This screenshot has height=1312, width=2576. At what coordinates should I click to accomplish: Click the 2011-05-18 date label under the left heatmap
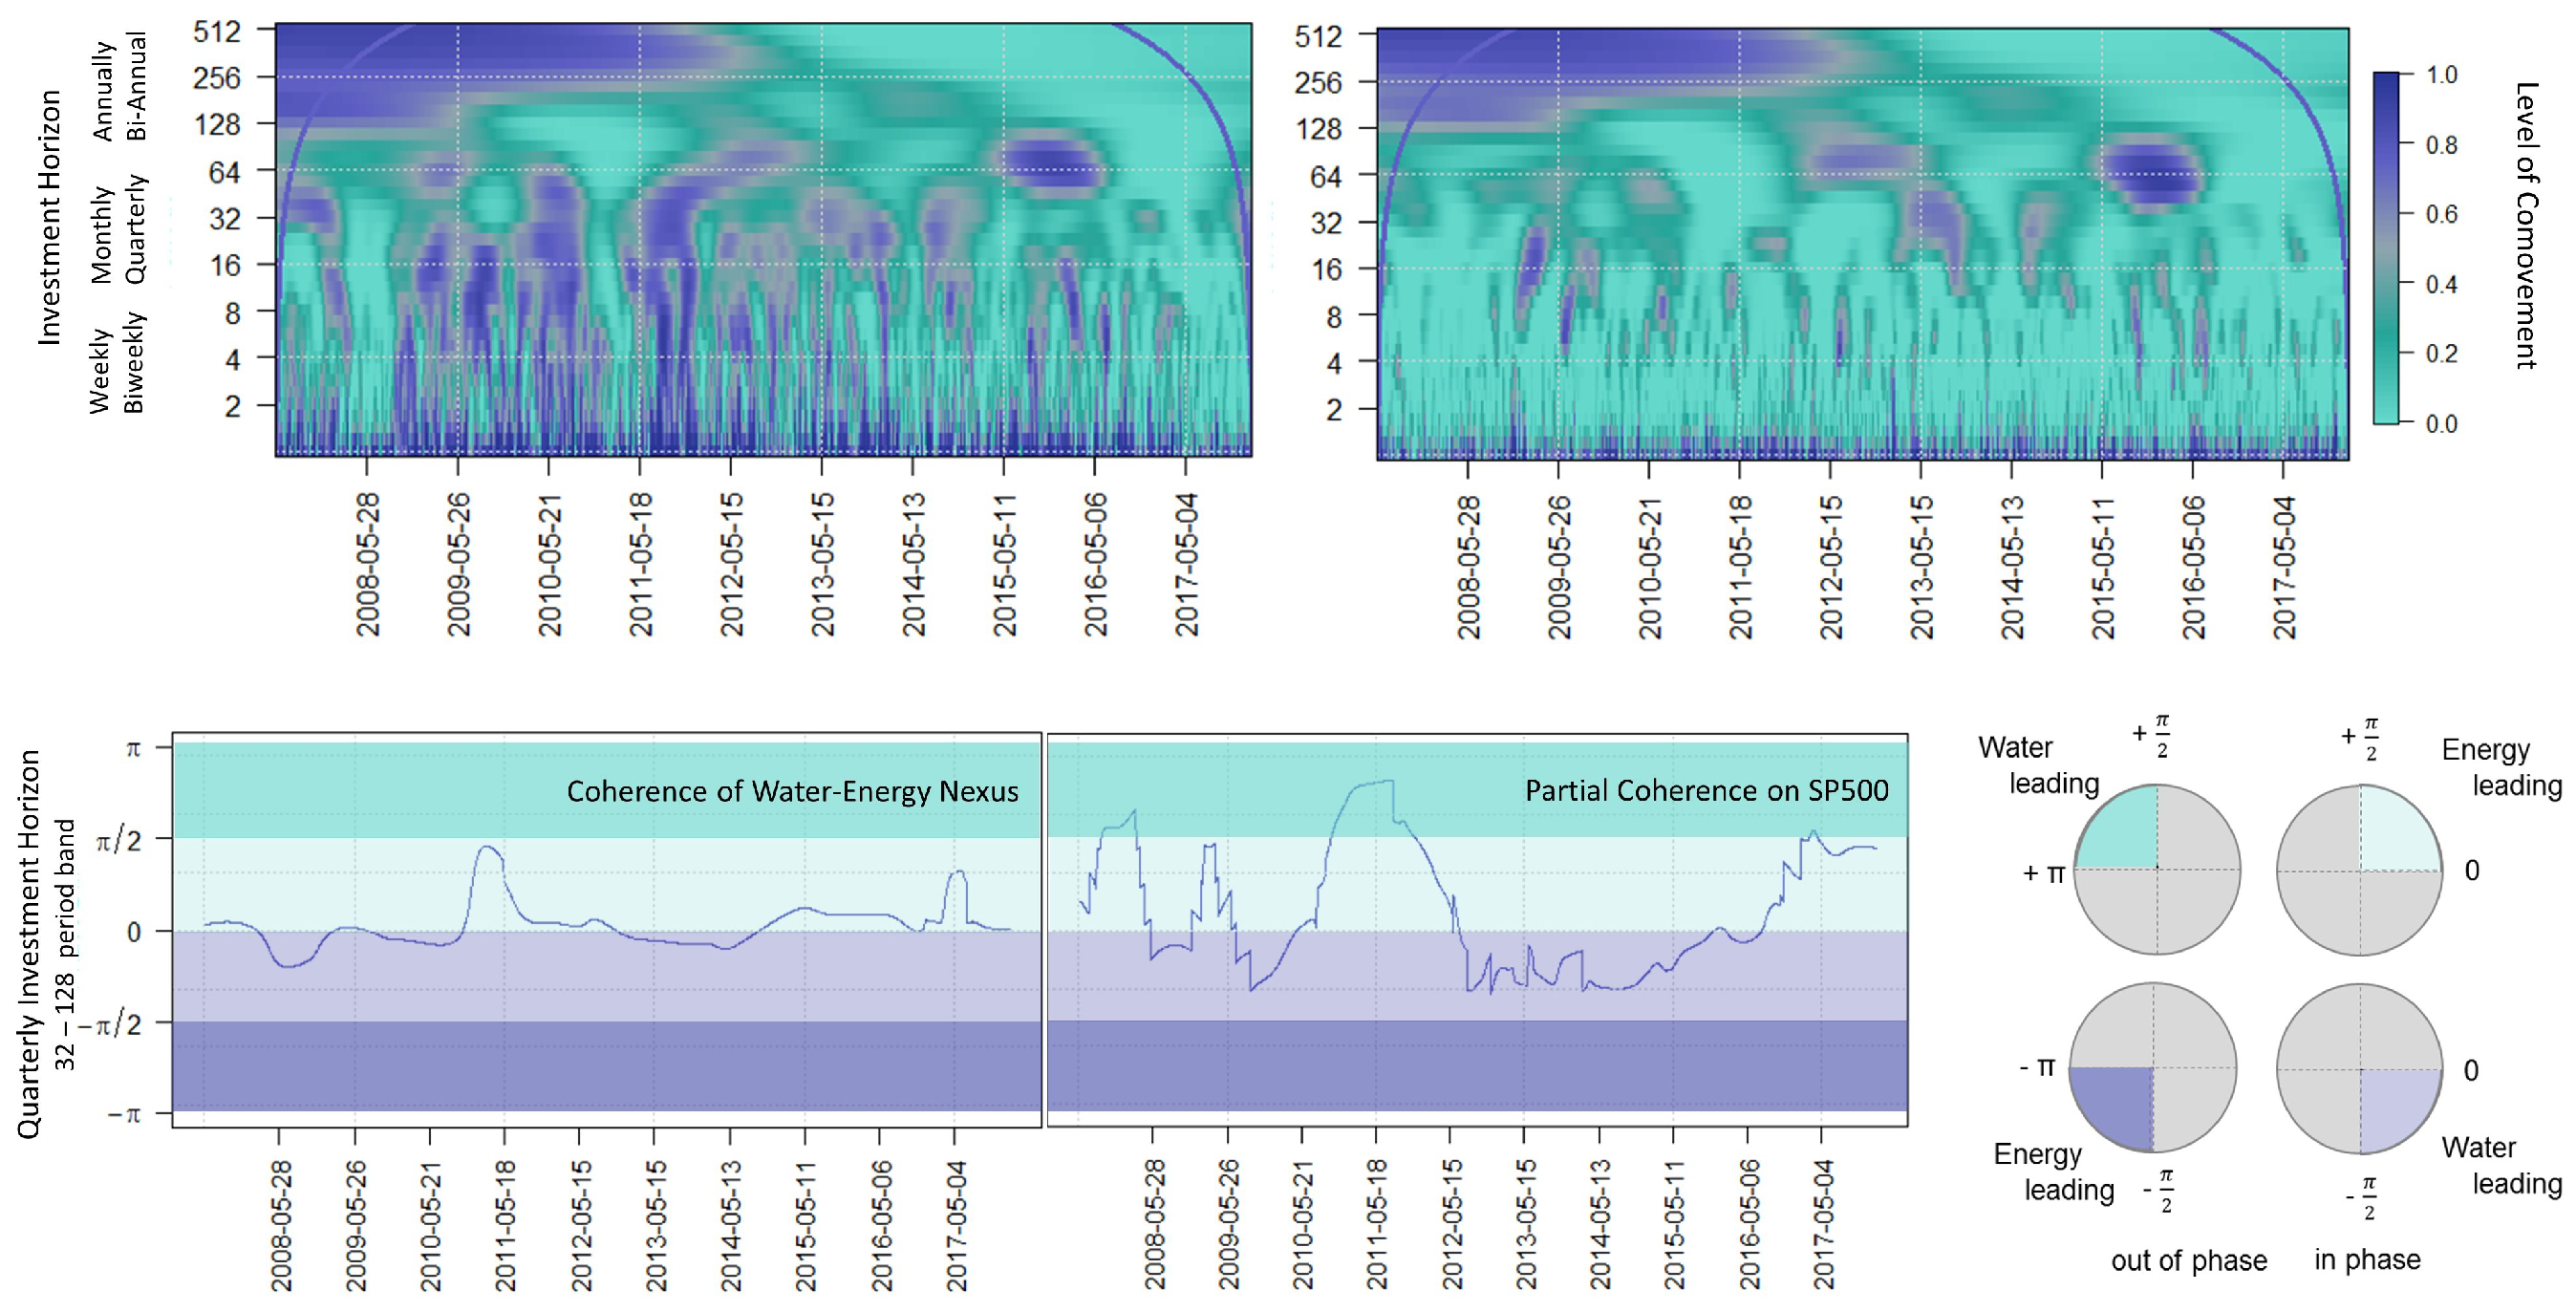click(640, 565)
